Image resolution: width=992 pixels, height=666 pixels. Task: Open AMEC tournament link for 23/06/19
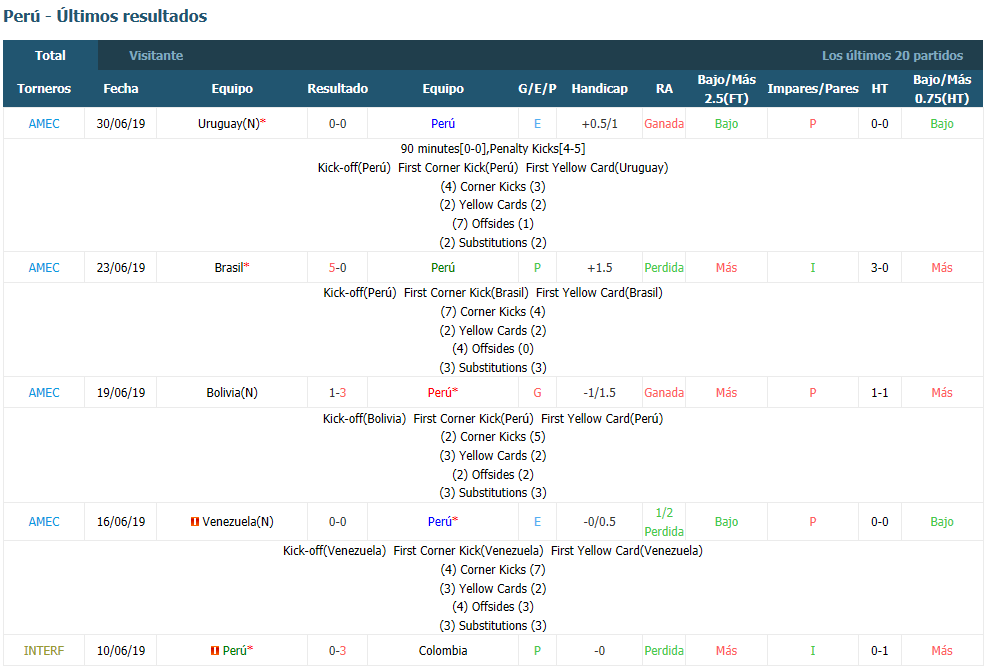click(x=44, y=268)
